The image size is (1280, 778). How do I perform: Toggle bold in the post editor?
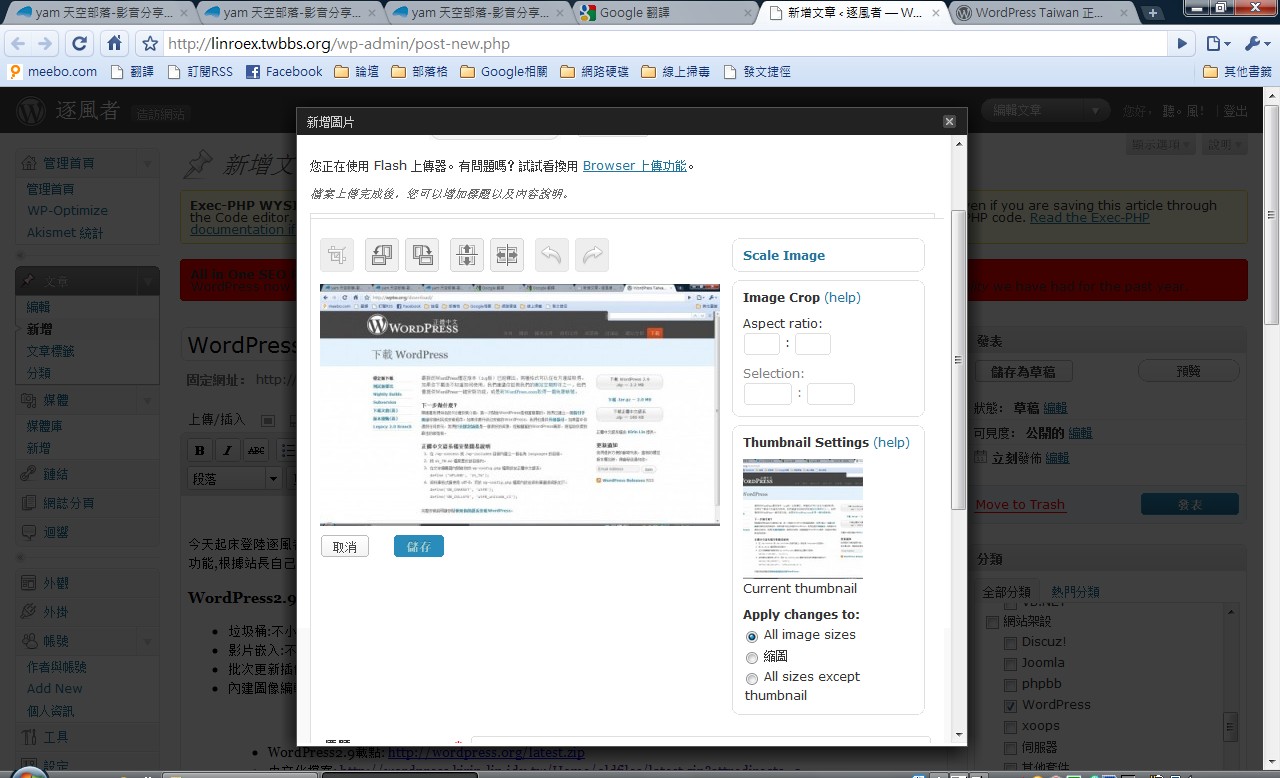point(200,450)
